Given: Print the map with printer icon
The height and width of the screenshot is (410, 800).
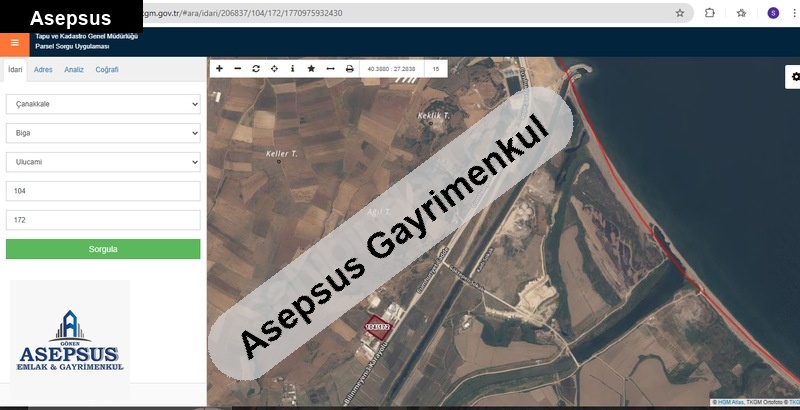Looking at the screenshot, I should (x=349, y=69).
